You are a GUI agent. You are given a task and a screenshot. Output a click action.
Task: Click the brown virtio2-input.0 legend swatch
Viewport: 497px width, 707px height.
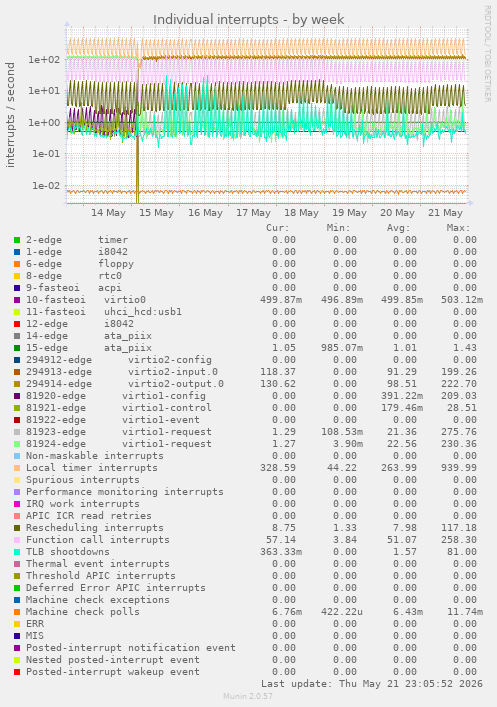(17, 372)
